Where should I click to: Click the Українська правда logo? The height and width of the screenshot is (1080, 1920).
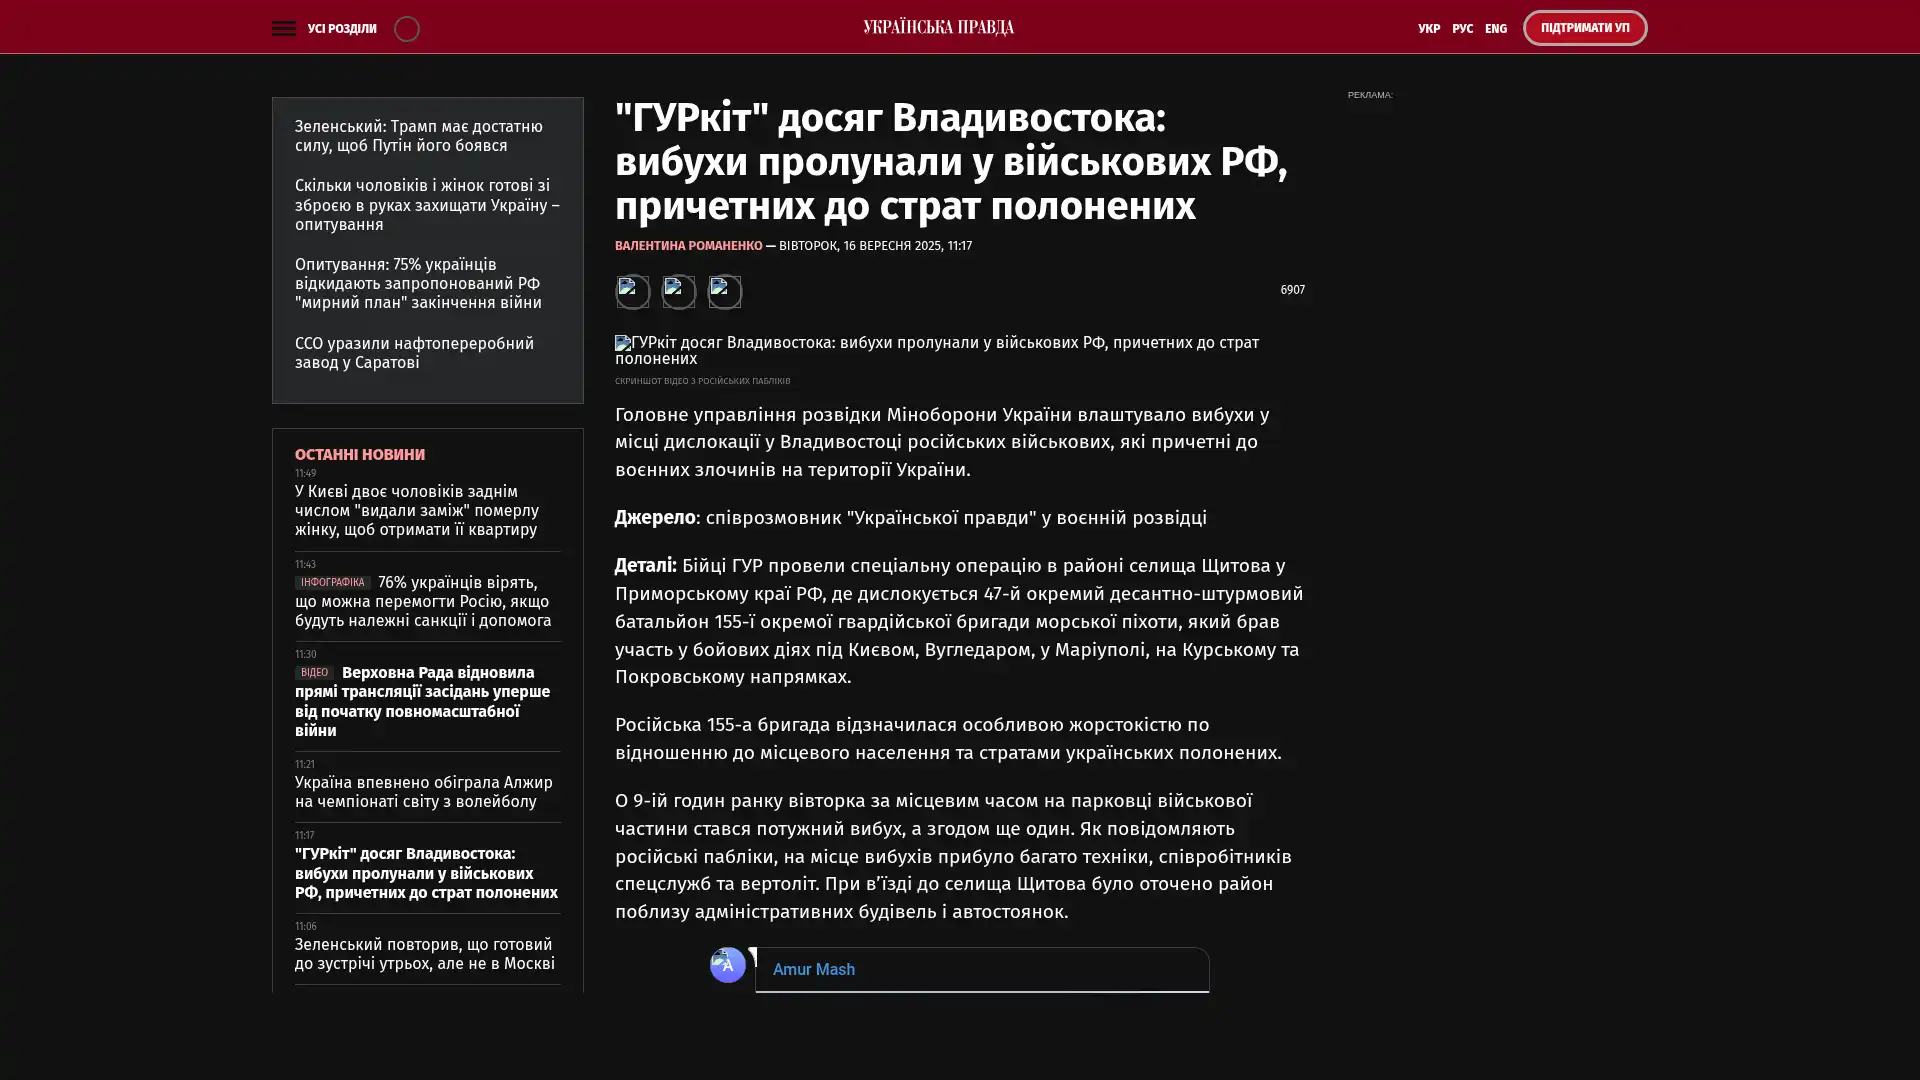point(938,27)
